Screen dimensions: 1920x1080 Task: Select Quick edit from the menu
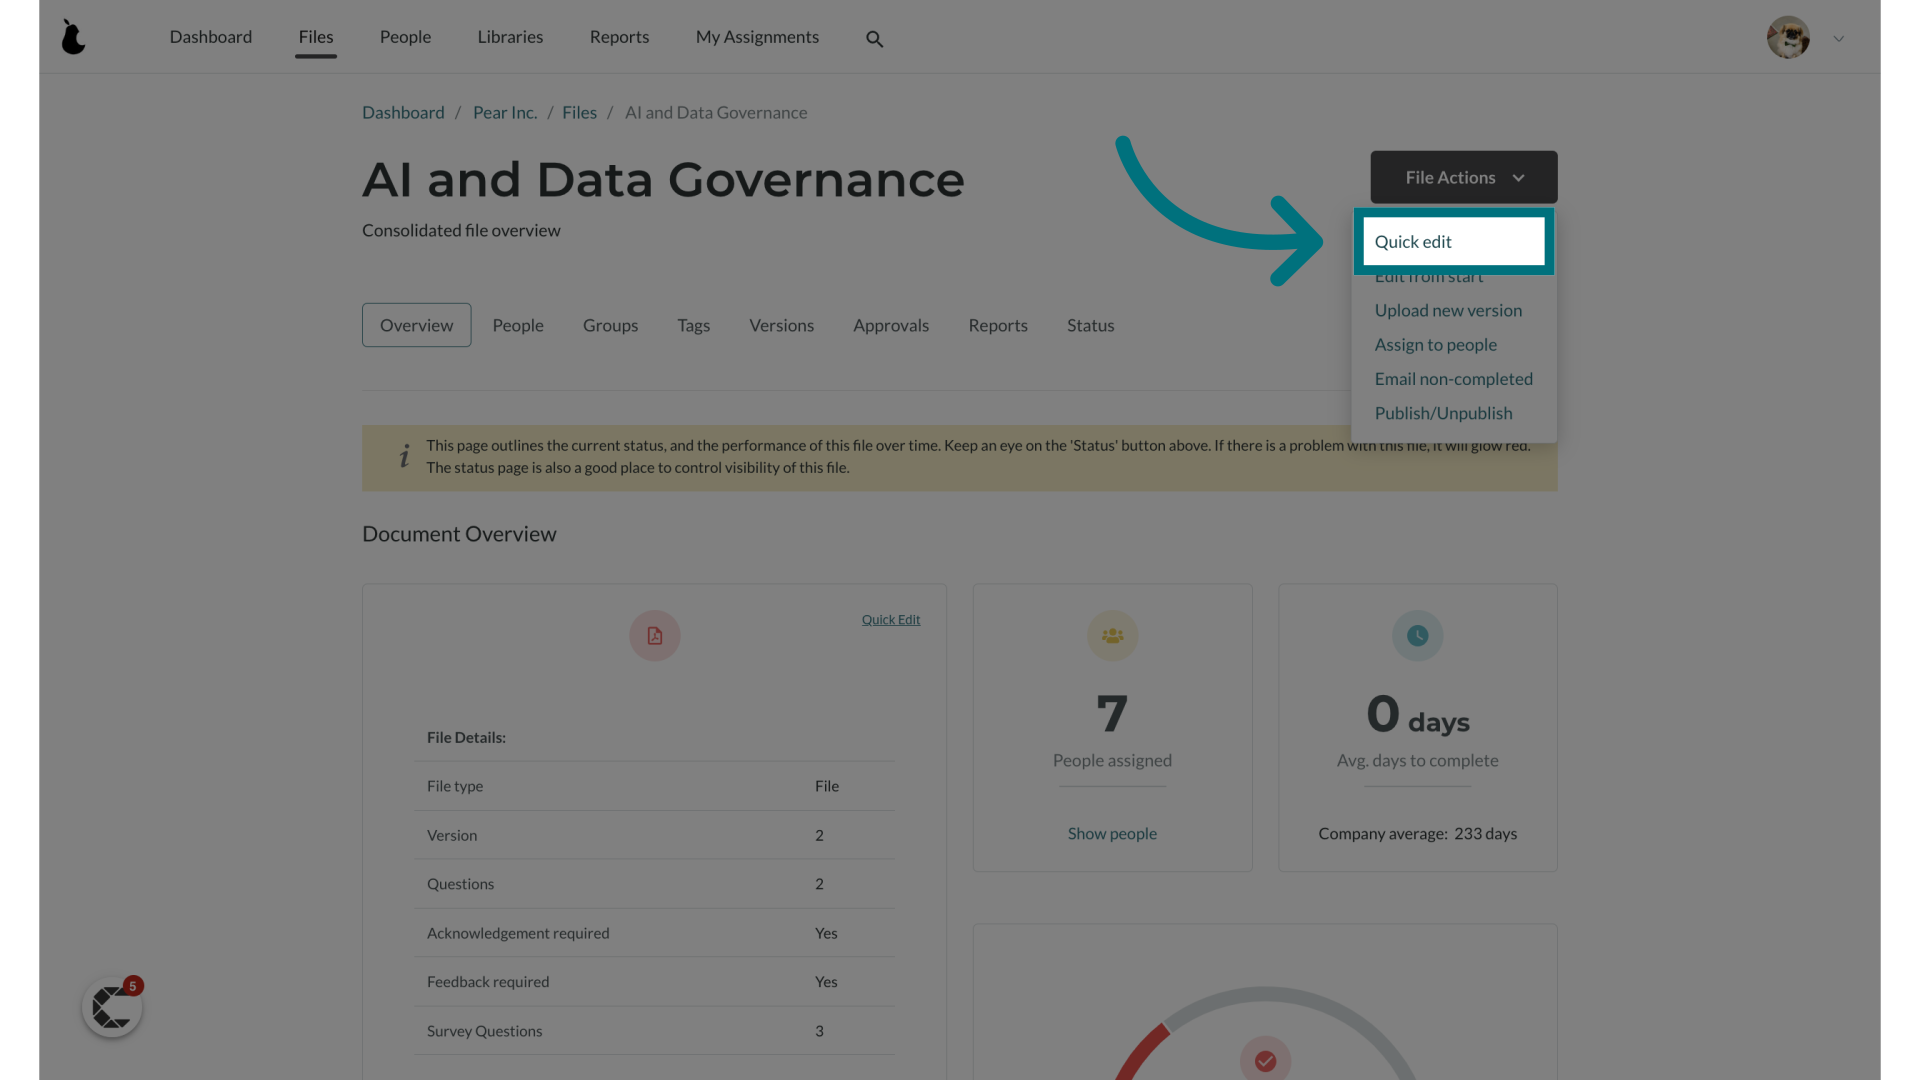(1453, 241)
